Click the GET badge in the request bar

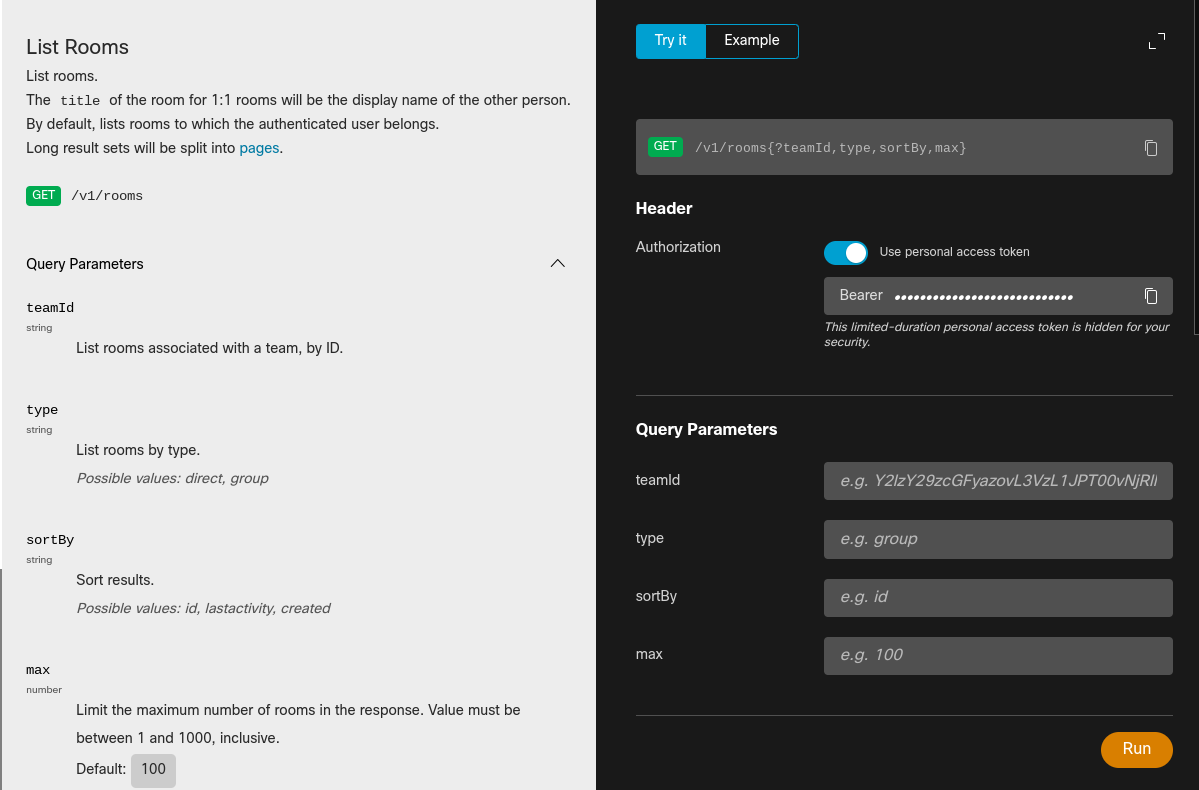click(664, 146)
